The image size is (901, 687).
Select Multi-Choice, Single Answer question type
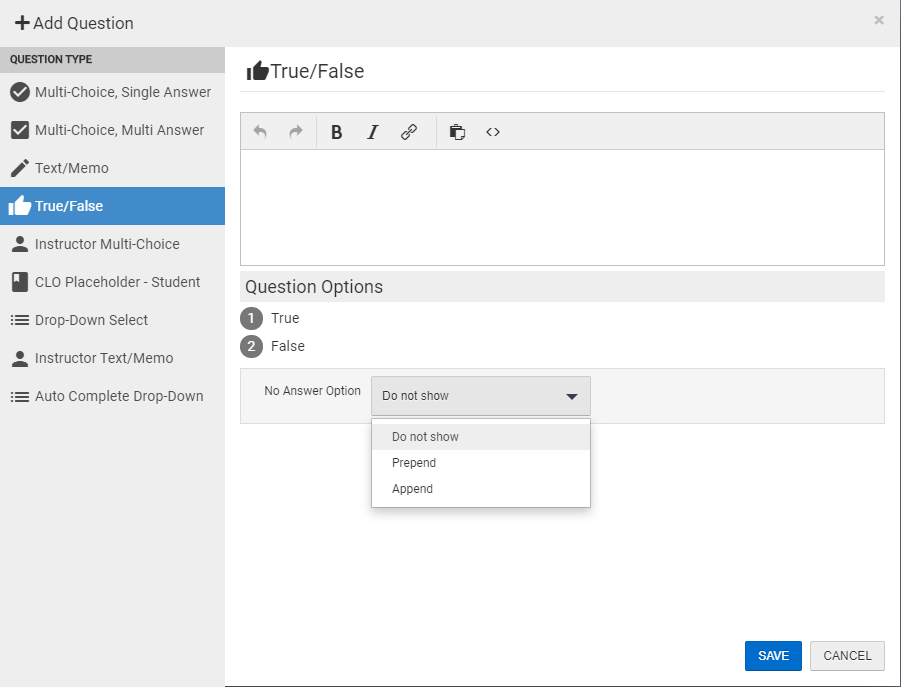(113, 92)
